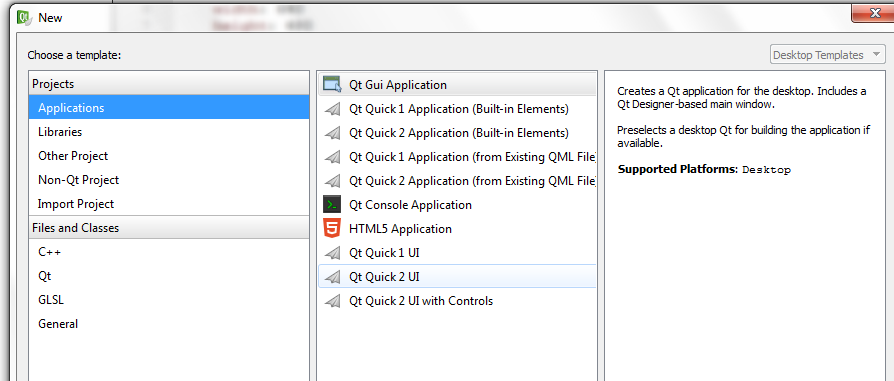This screenshot has height=381, width=894.
Task: Click the HTML5 Application shield icon
Action: [331, 228]
